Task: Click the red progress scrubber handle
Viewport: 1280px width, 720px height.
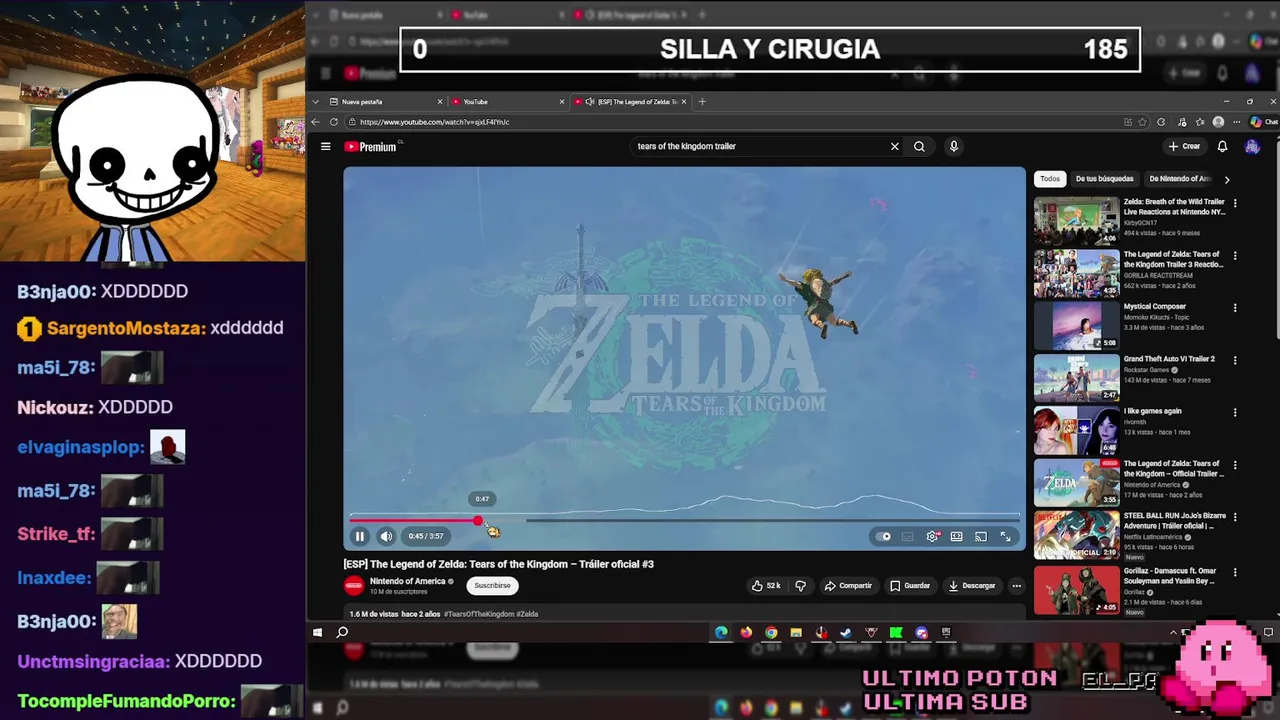Action: (x=478, y=520)
